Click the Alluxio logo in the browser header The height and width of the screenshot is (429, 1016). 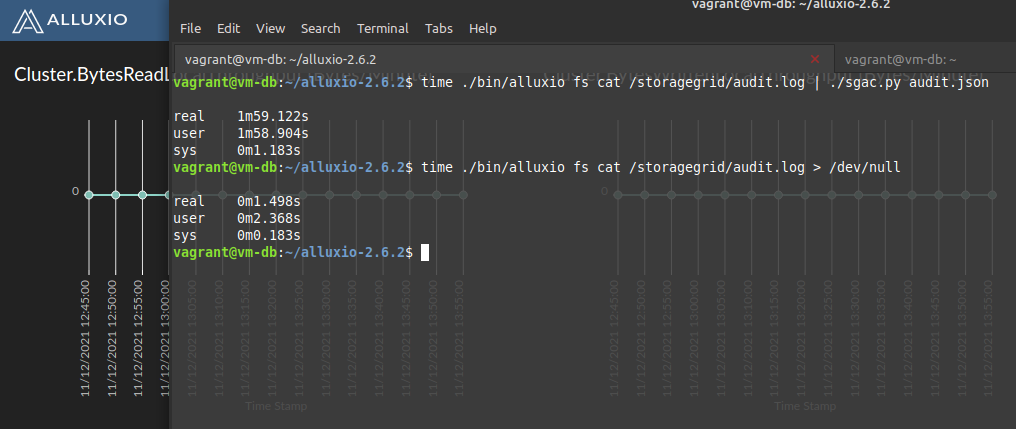point(71,20)
